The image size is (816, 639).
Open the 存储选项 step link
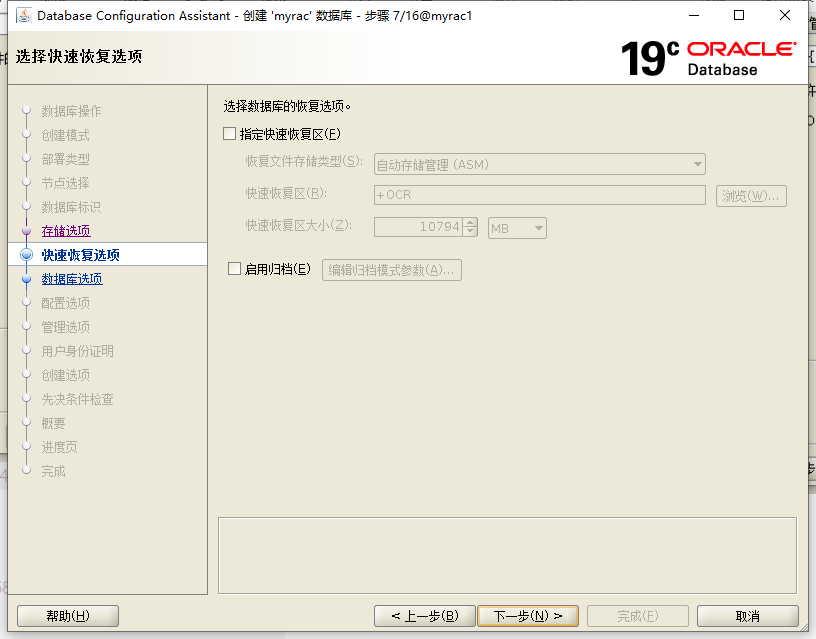pyautogui.click(x=65, y=231)
